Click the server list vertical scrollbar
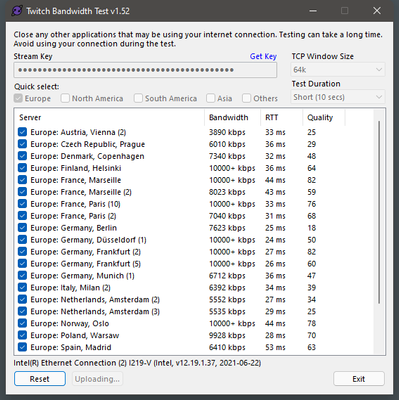Viewport: 399px width, 400px height. click(379, 212)
